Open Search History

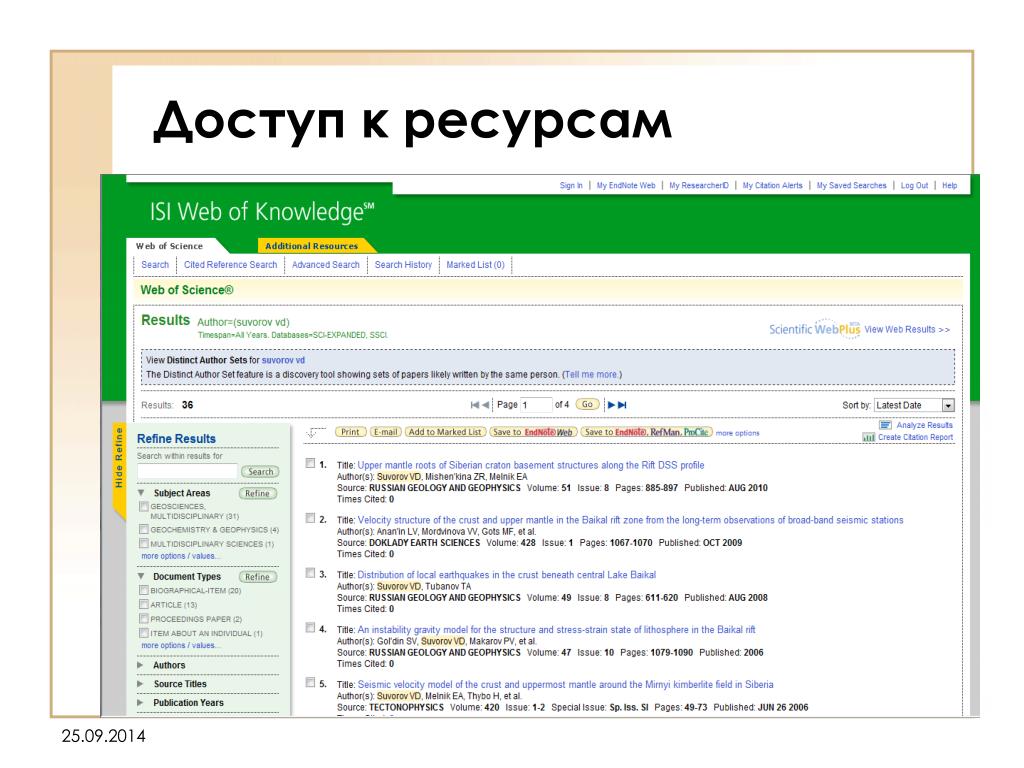pos(403,264)
